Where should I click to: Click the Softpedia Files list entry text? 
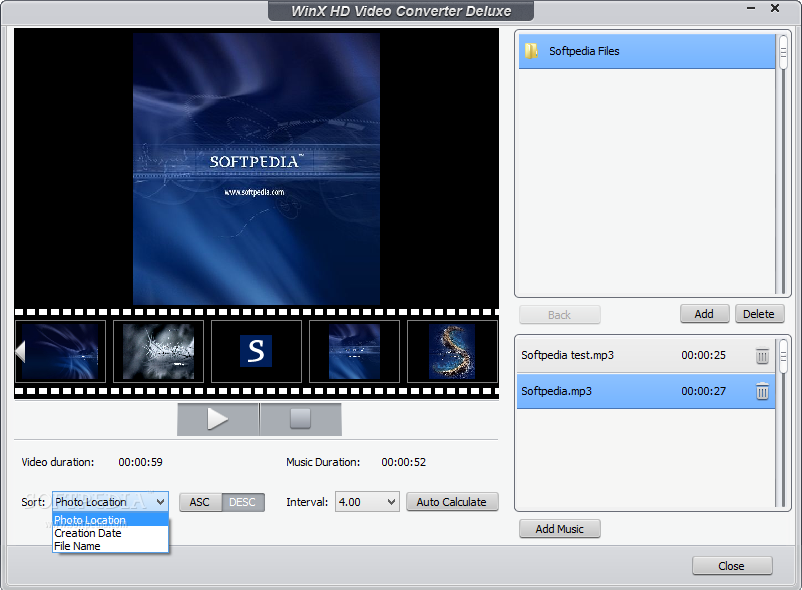tap(584, 51)
